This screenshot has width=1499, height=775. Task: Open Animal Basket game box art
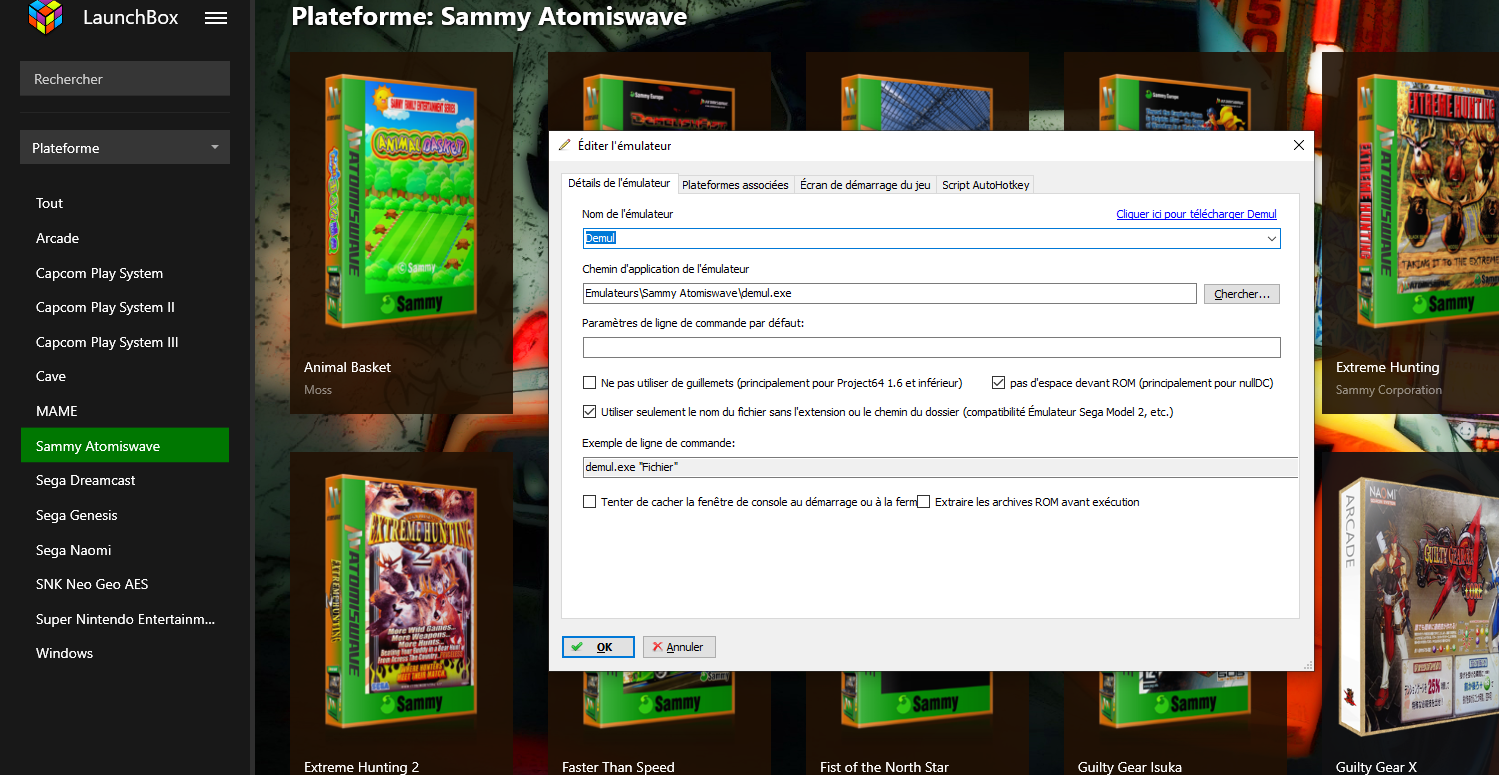(x=399, y=200)
